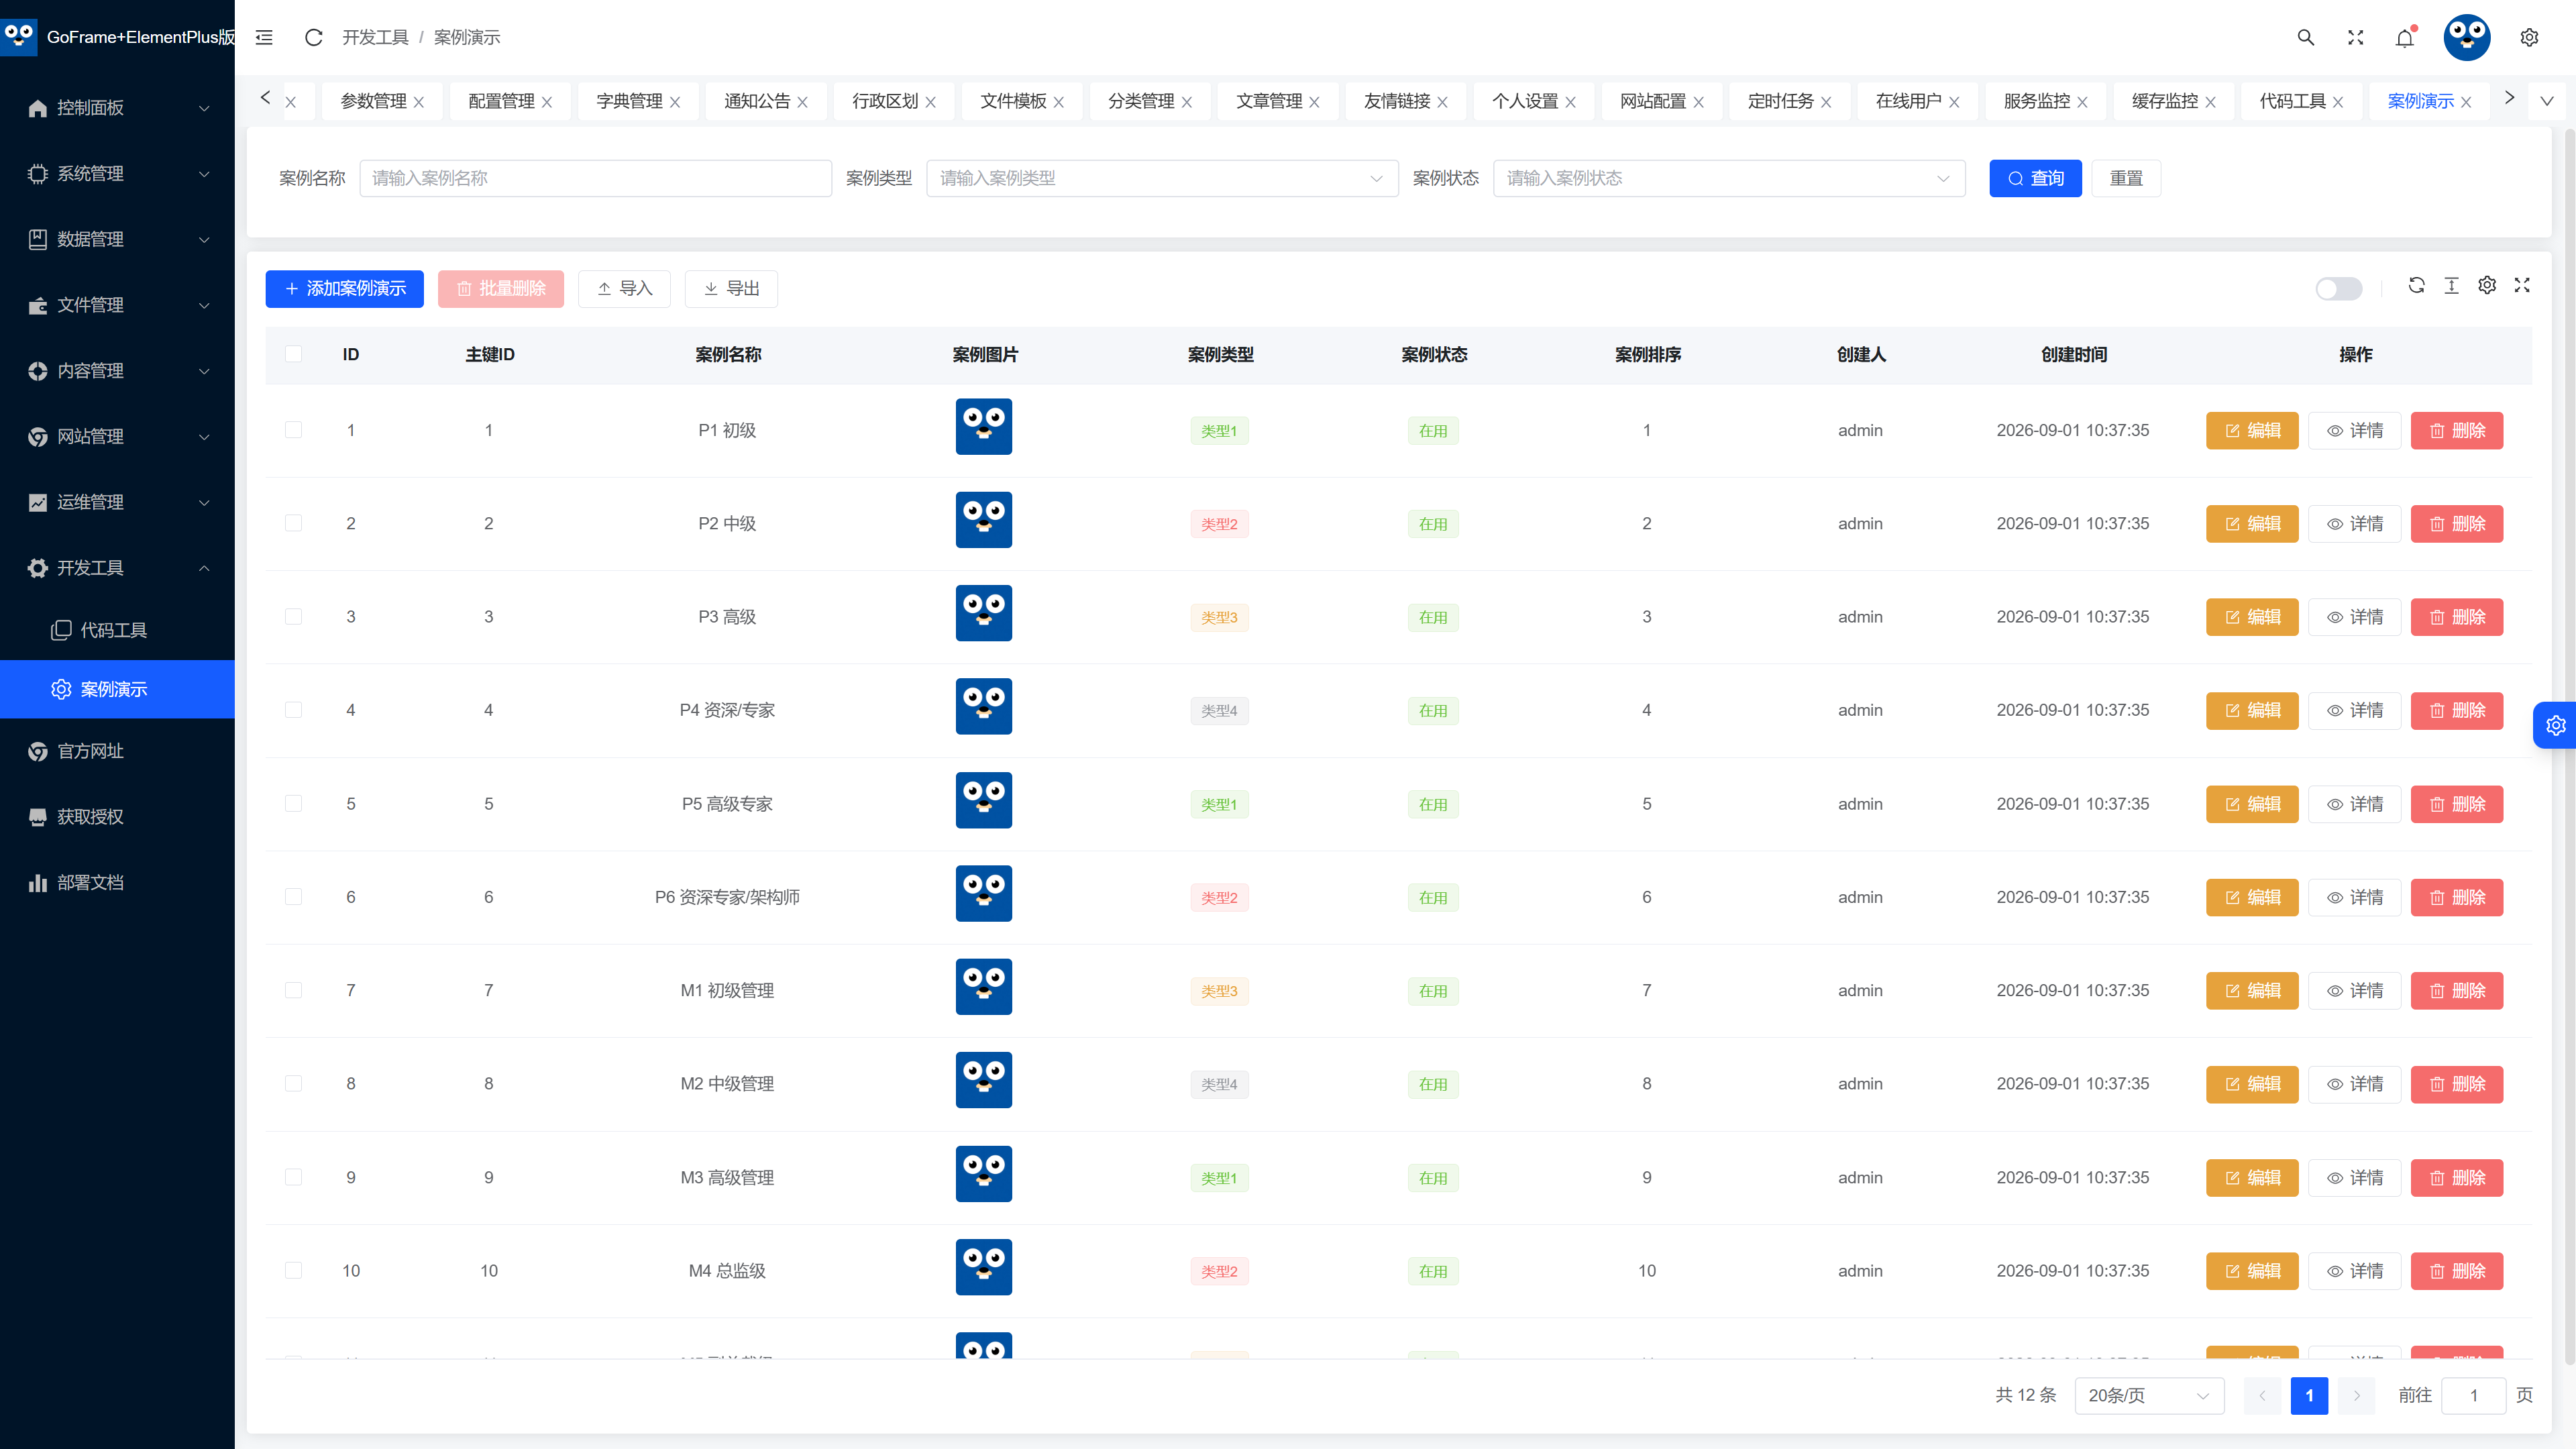Screen dimensions: 2576x1449
Task: Open the notification bell
Action: click(x=2405, y=37)
